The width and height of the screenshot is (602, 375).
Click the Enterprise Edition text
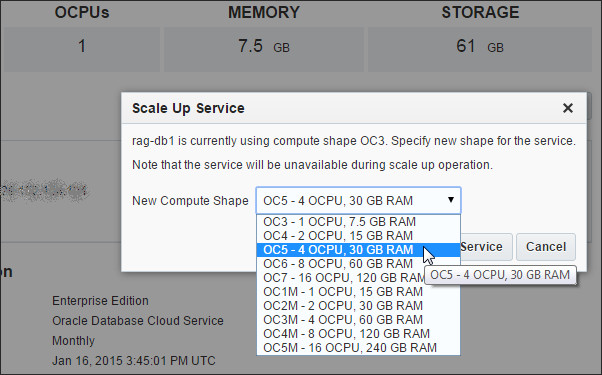[x=100, y=301]
